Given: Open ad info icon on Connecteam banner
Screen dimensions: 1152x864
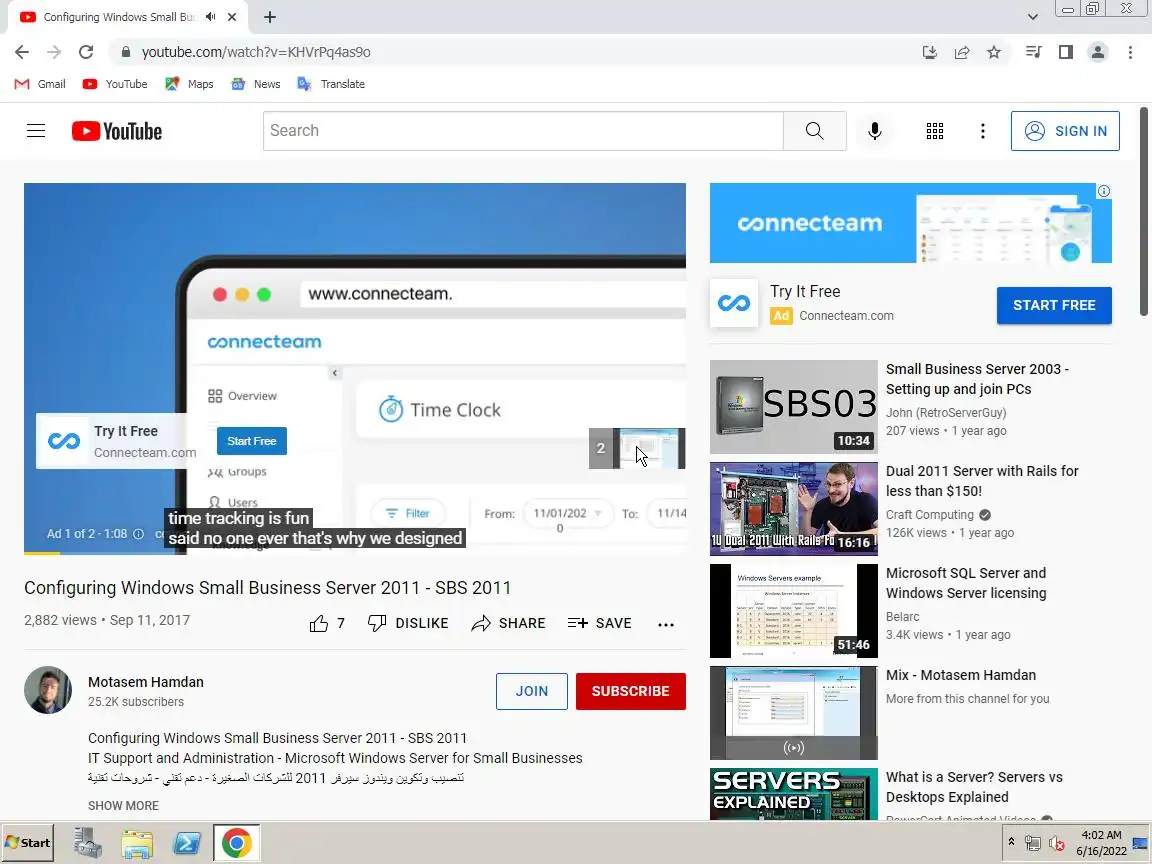Looking at the screenshot, I should (x=1104, y=191).
